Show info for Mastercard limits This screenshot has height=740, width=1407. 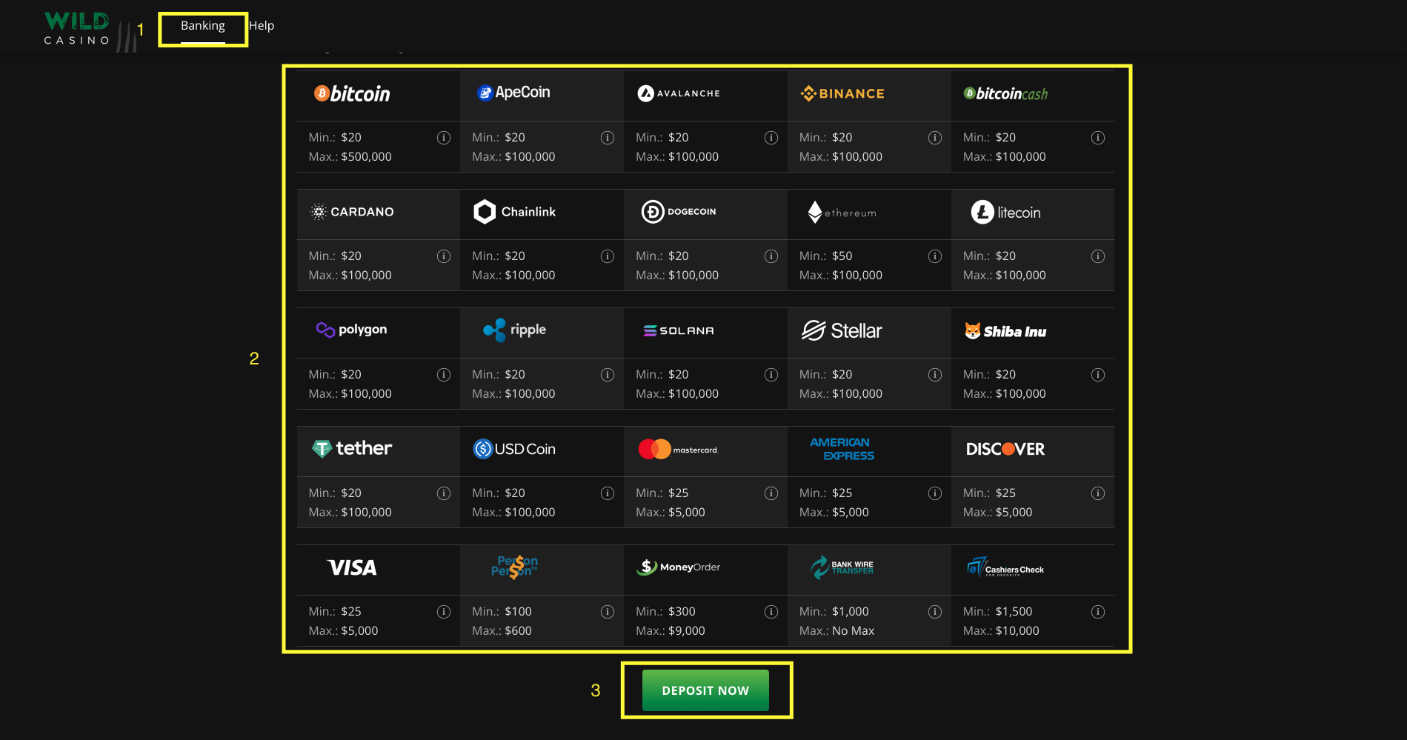pyautogui.click(x=771, y=493)
